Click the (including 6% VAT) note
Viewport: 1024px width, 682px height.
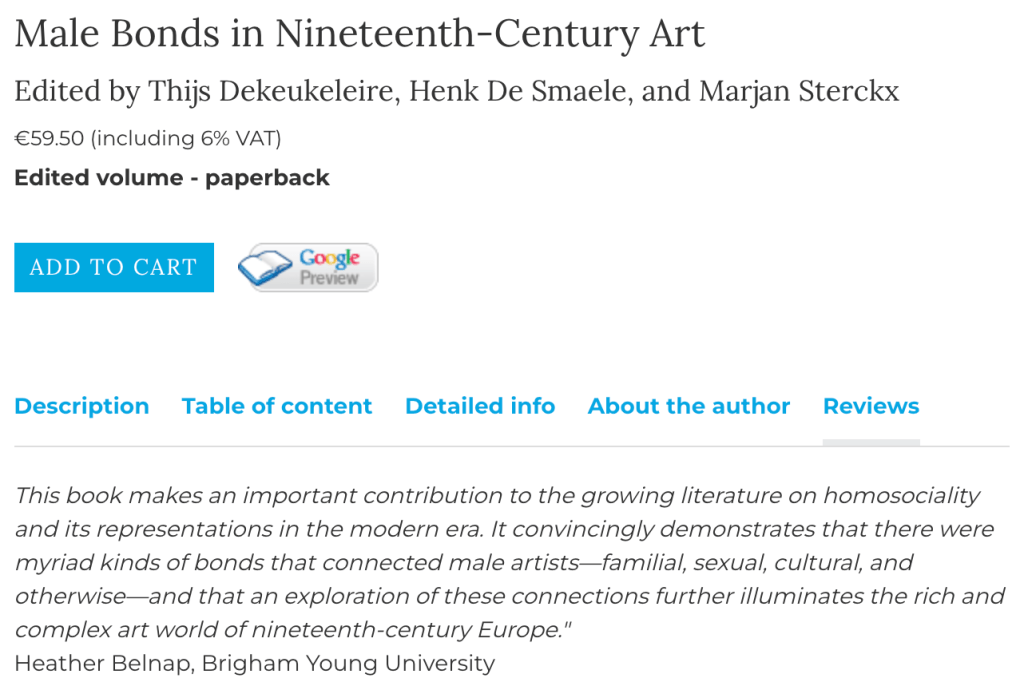tap(189, 138)
